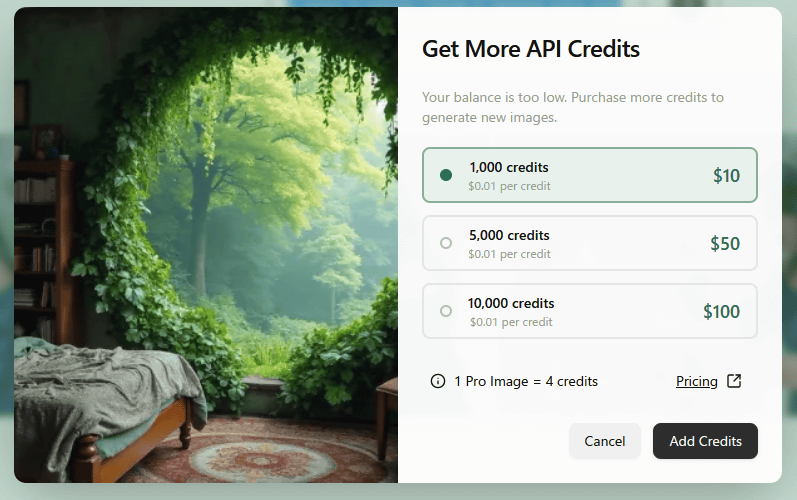Open the Pricing link
Image resolution: width=797 pixels, height=500 pixels.
pos(696,382)
